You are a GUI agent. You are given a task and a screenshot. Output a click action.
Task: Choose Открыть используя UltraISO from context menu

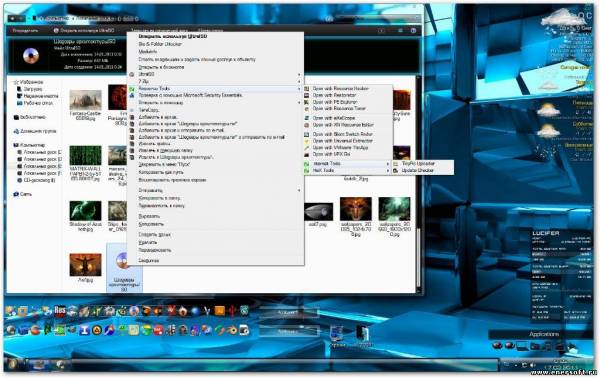(x=173, y=36)
